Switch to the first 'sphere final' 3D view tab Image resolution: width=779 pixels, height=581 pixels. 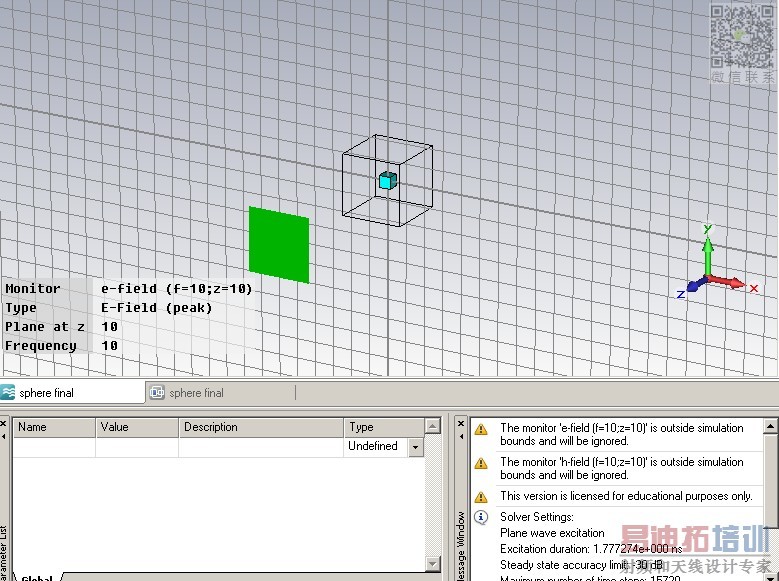click(72, 393)
